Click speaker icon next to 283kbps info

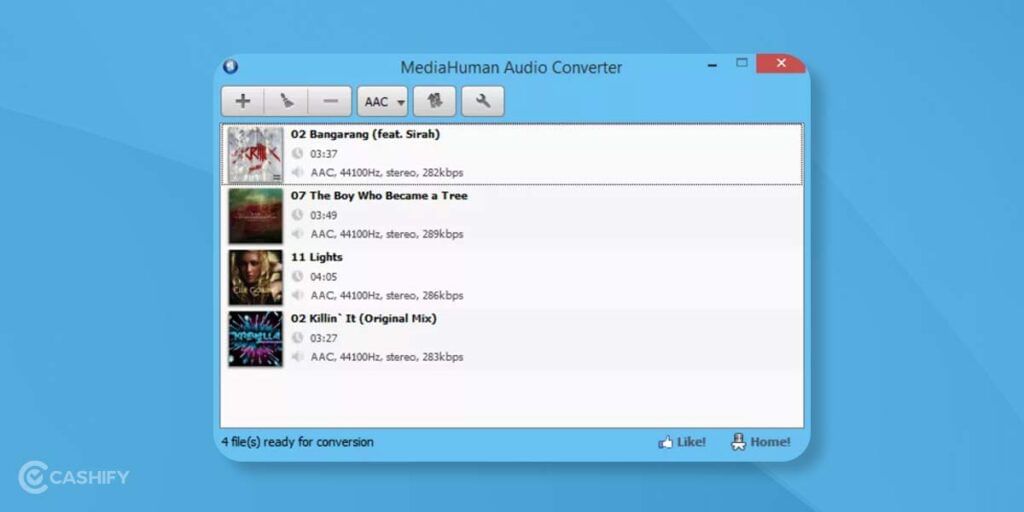(x=298, y=357)
